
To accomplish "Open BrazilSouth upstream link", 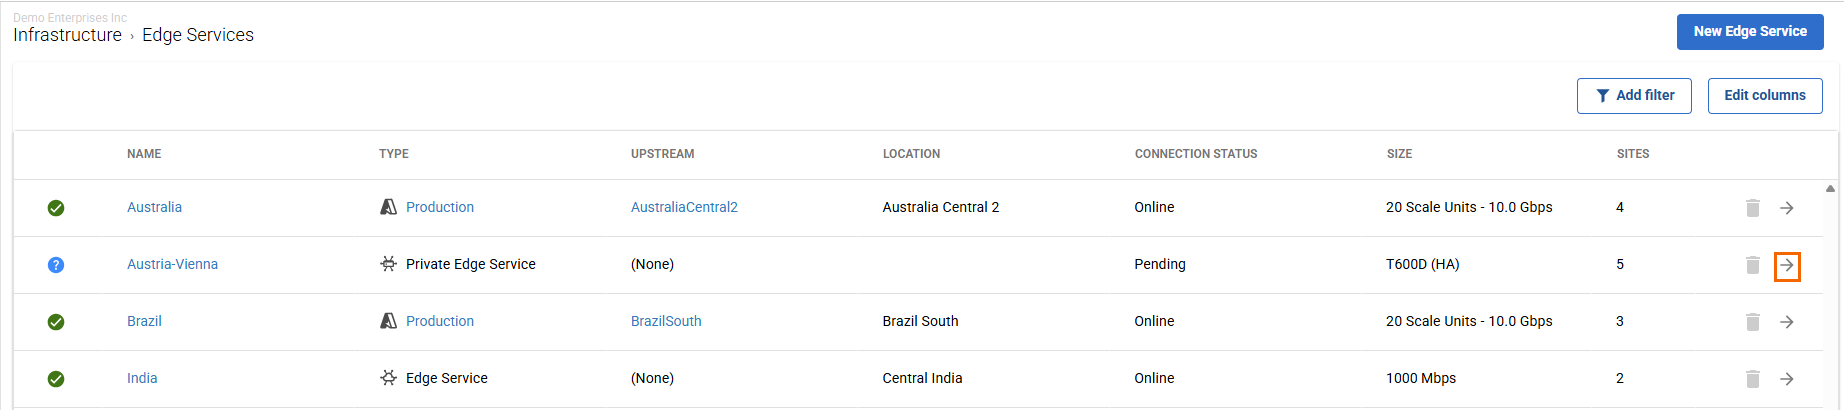I will tap(666, 321).
